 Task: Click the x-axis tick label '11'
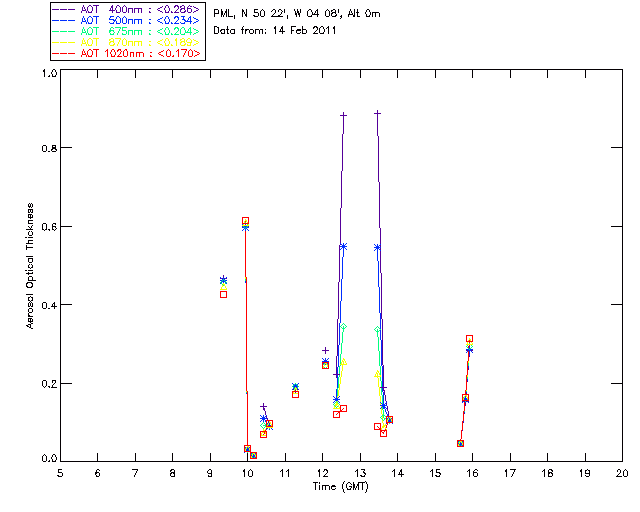(285, 473)
